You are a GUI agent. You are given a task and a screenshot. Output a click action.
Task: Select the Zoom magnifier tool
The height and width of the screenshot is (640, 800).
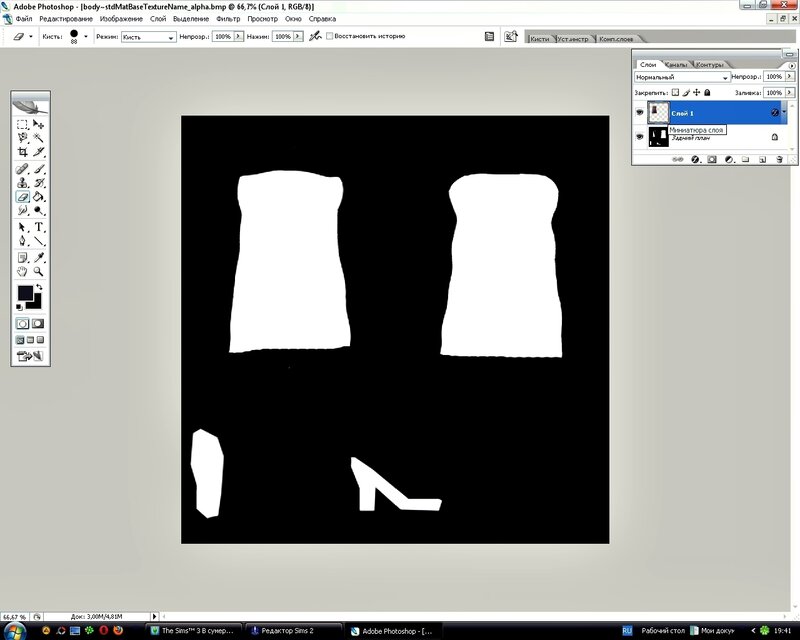tap(39, 271)
